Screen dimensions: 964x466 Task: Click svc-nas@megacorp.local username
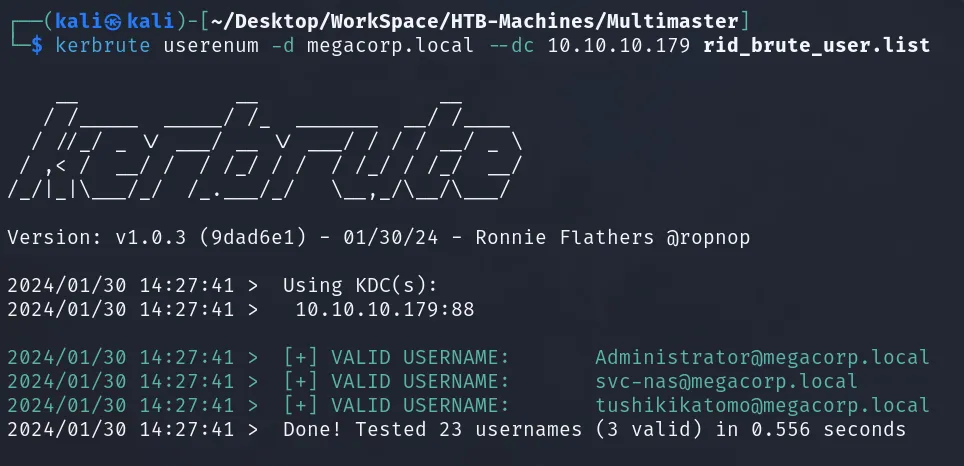(x=726, y=381)
